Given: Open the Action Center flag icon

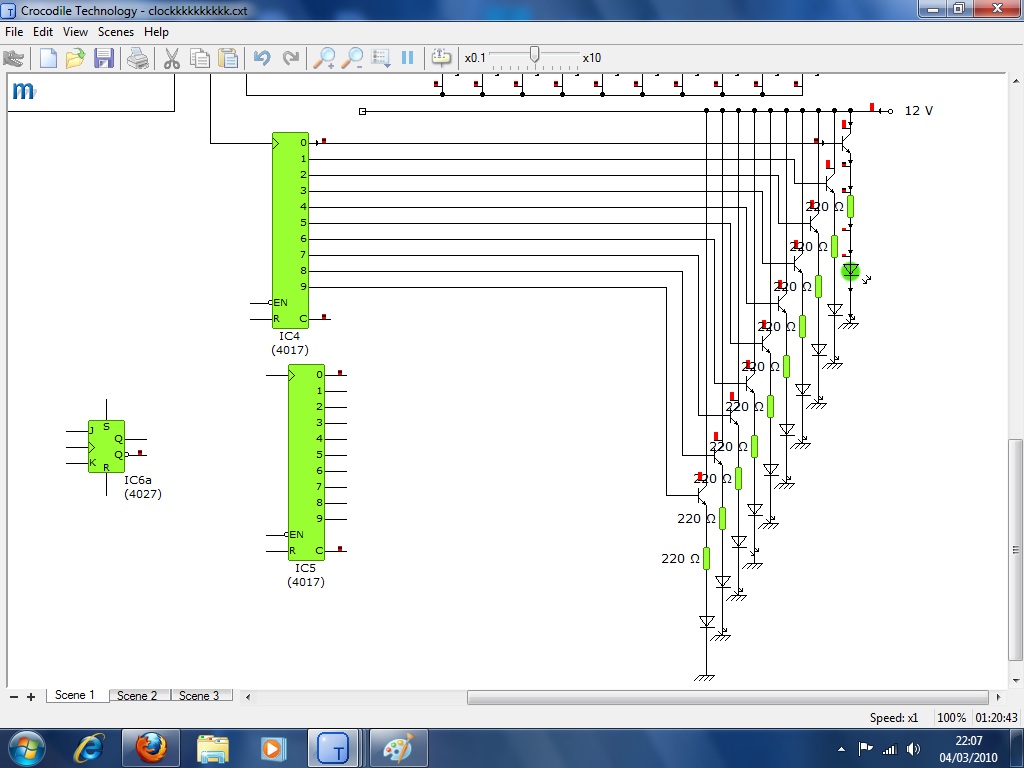Looking at the screenshot, I should point(865,749).
